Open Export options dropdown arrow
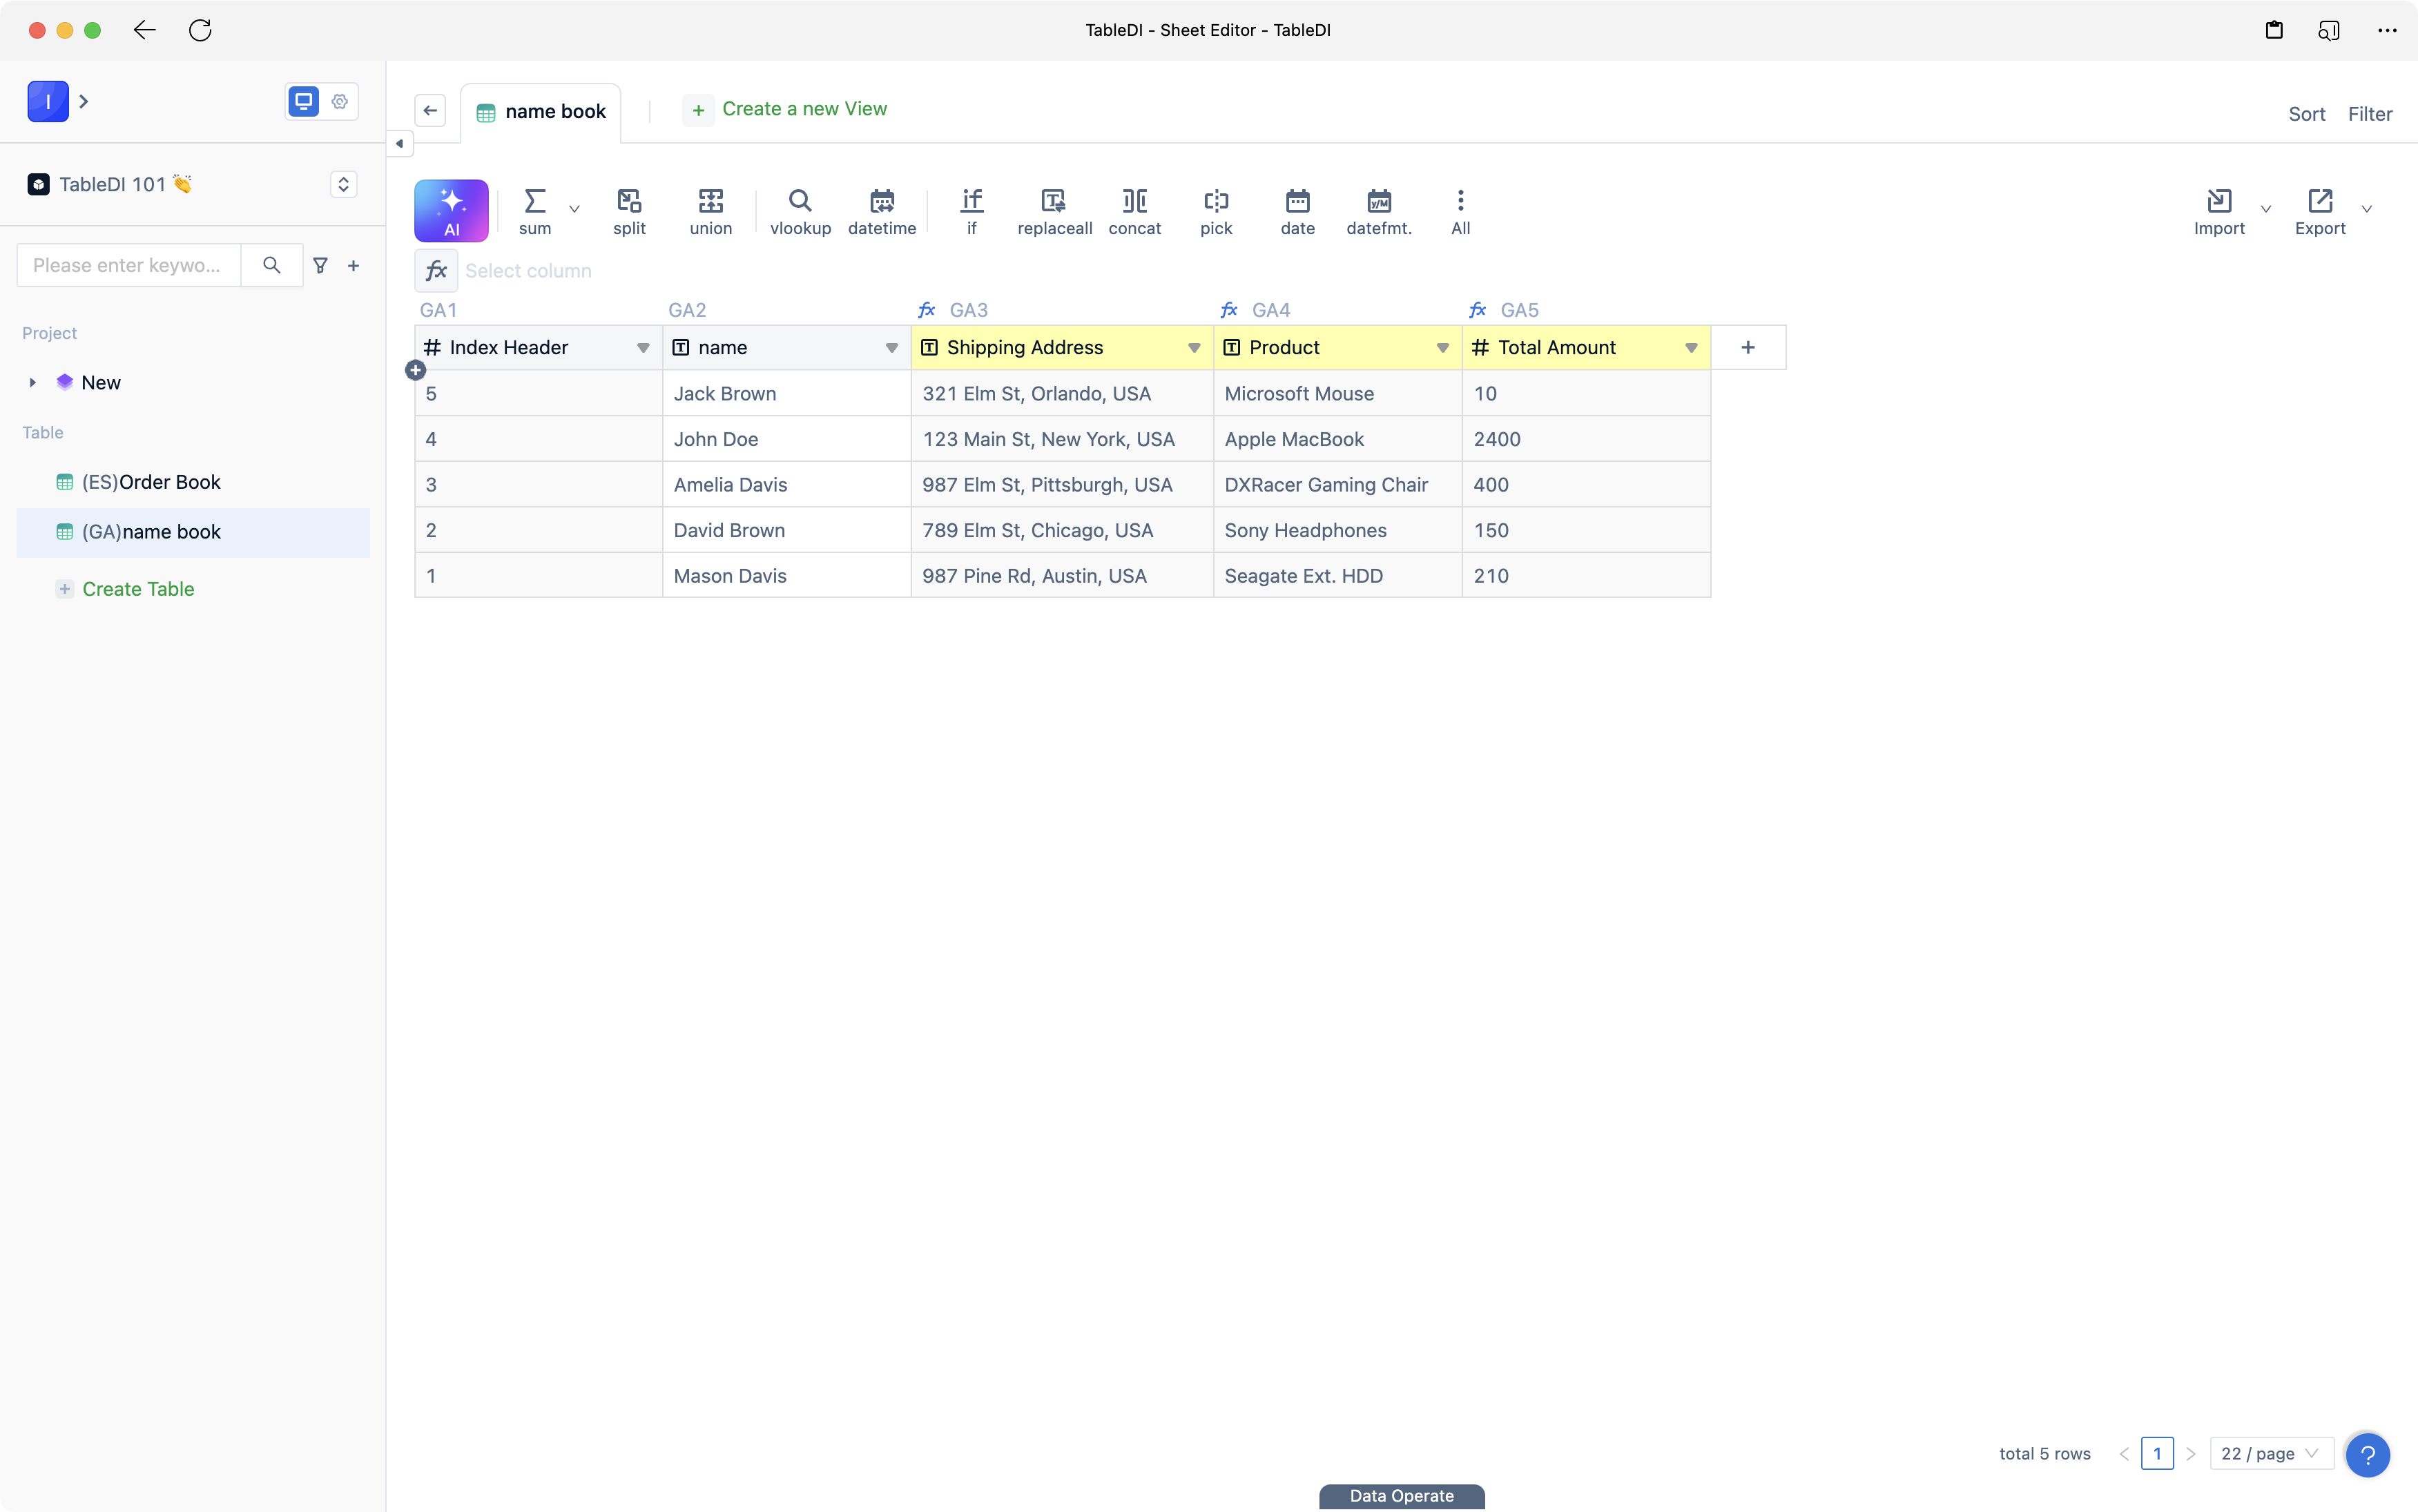 pyautogui.click(x=2366, y=209)
